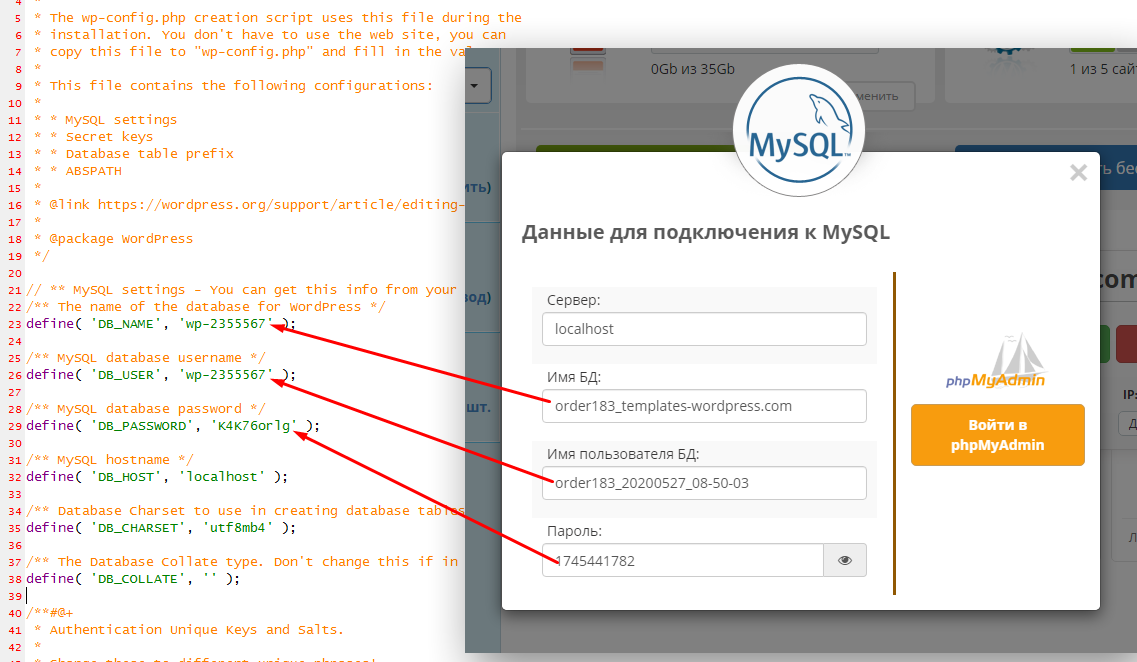The width and height of the screenshot is (1137, 662).
Task: Click the Имя БД: label
Action: 574,377
